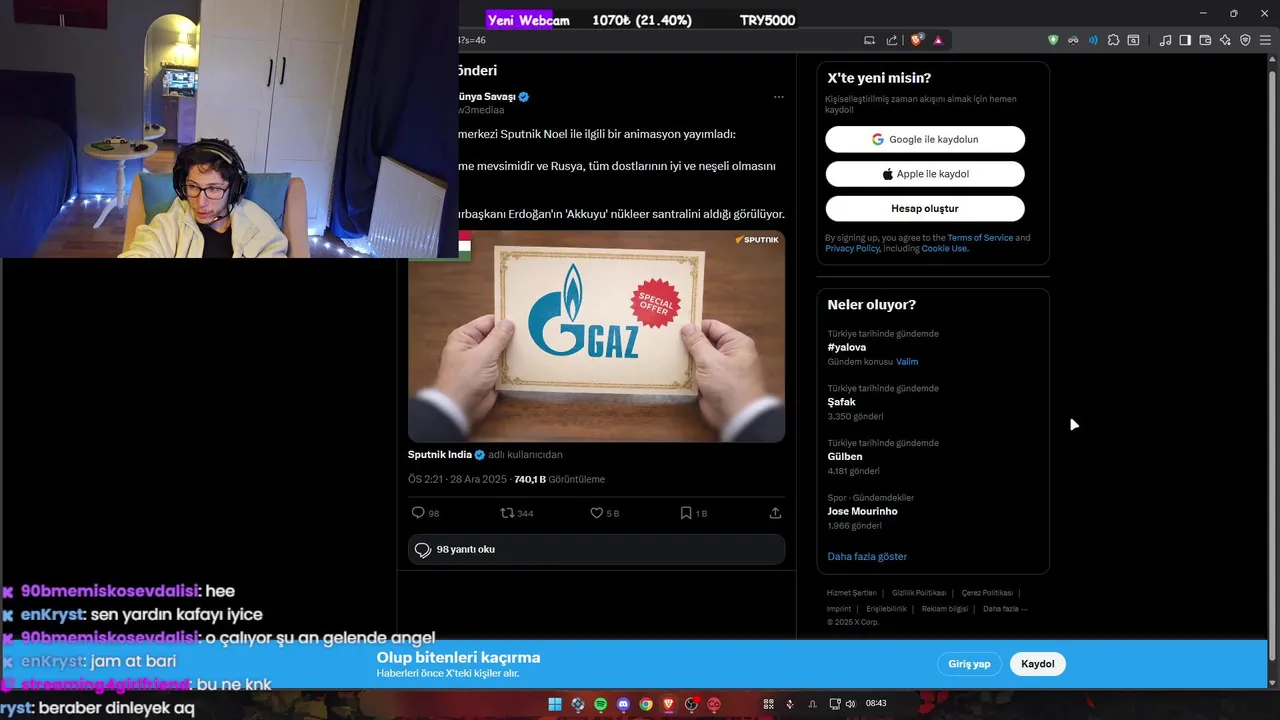1280x720 pixels.
Task: Toggle the browser sidebar panel icon
Action: point(1185,40)
